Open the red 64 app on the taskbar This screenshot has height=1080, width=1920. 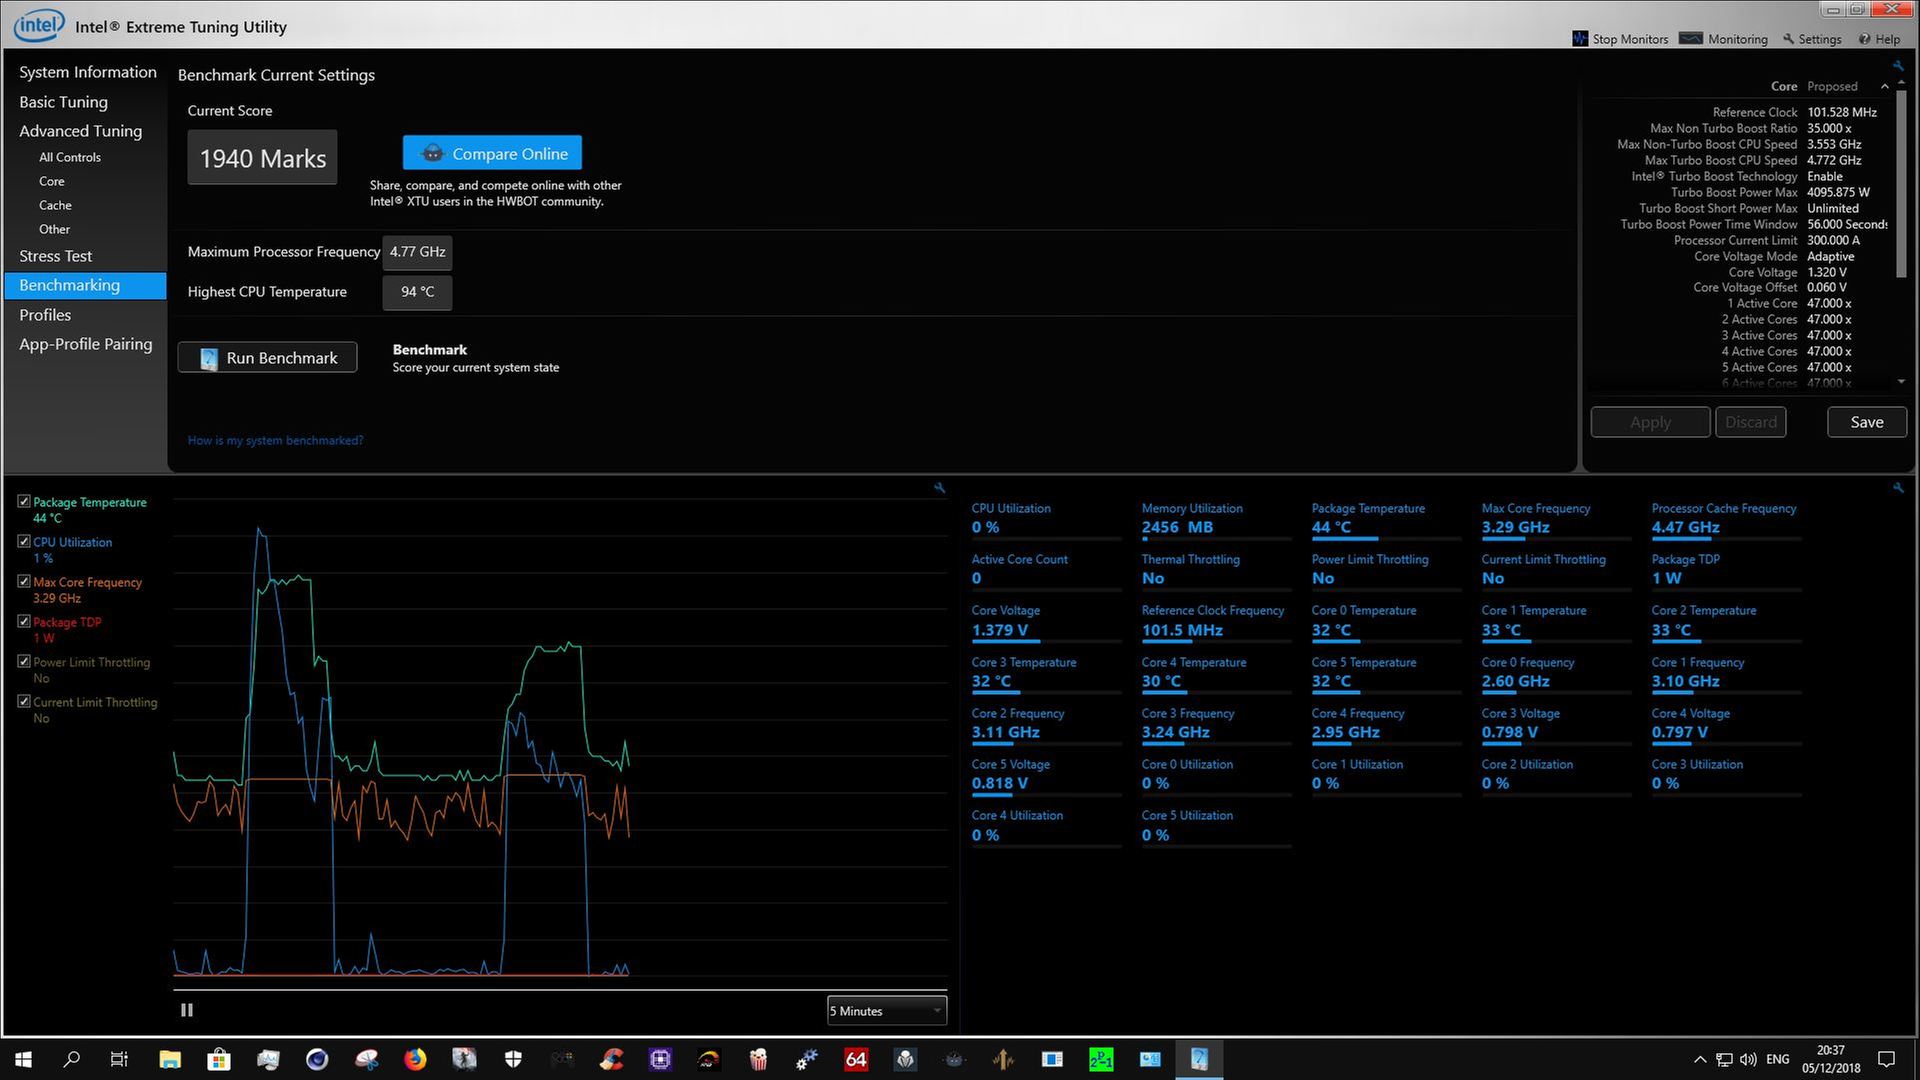coord(856,1059)
